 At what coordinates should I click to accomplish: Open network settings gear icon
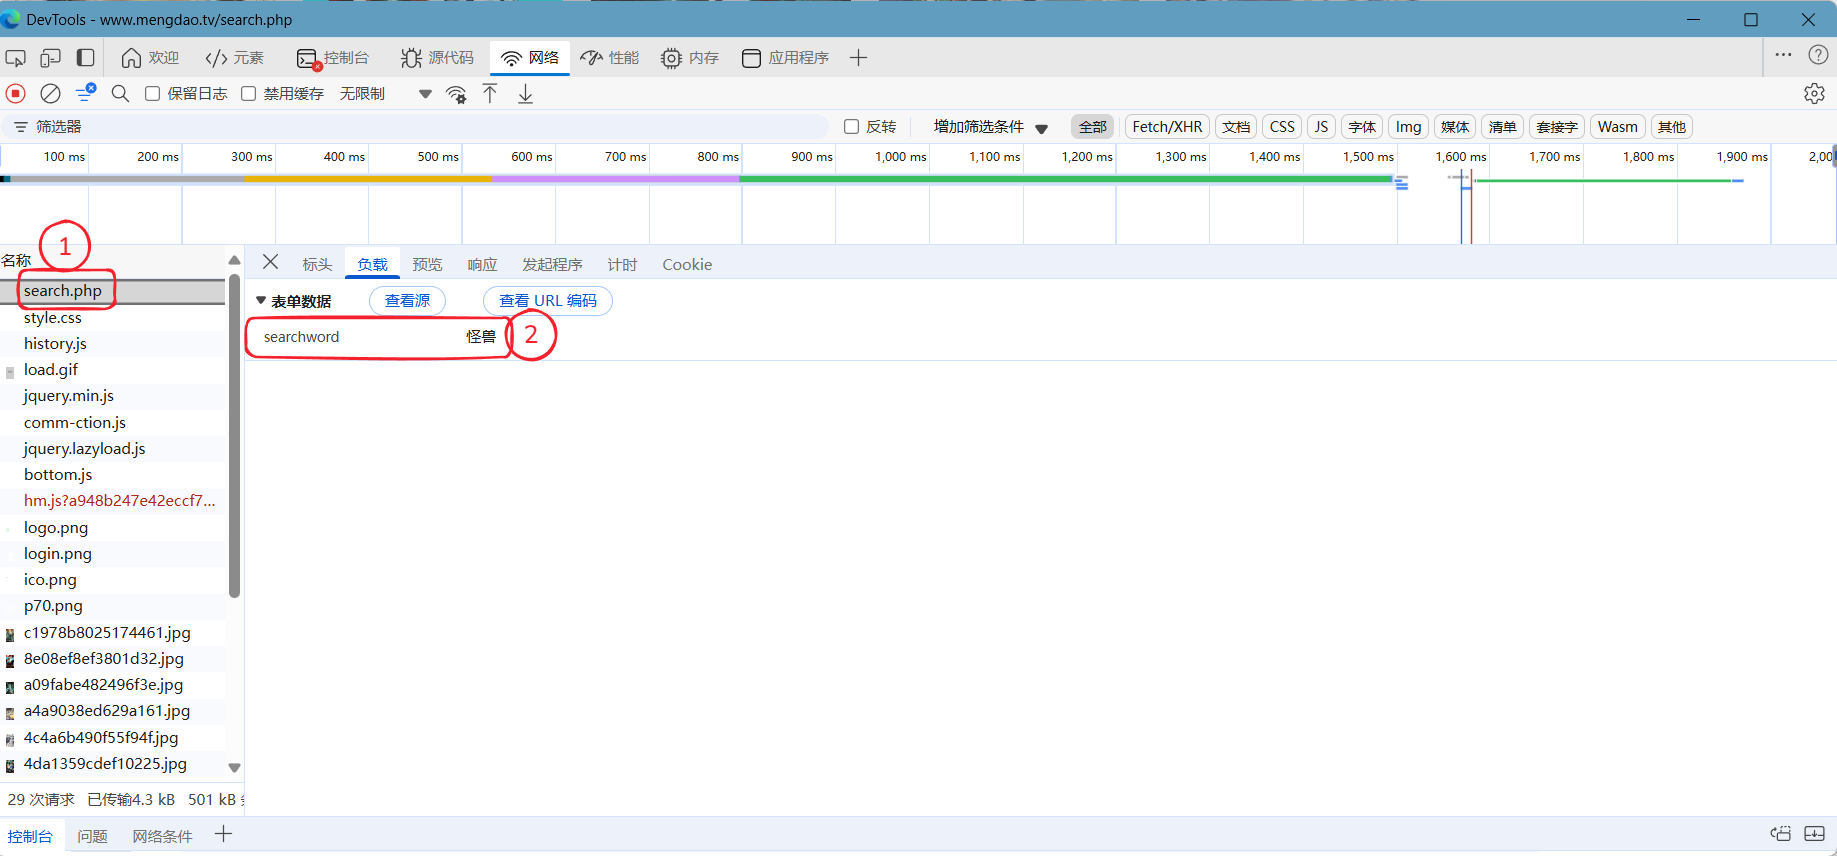pyautogui.click(x=1814, y=93)
